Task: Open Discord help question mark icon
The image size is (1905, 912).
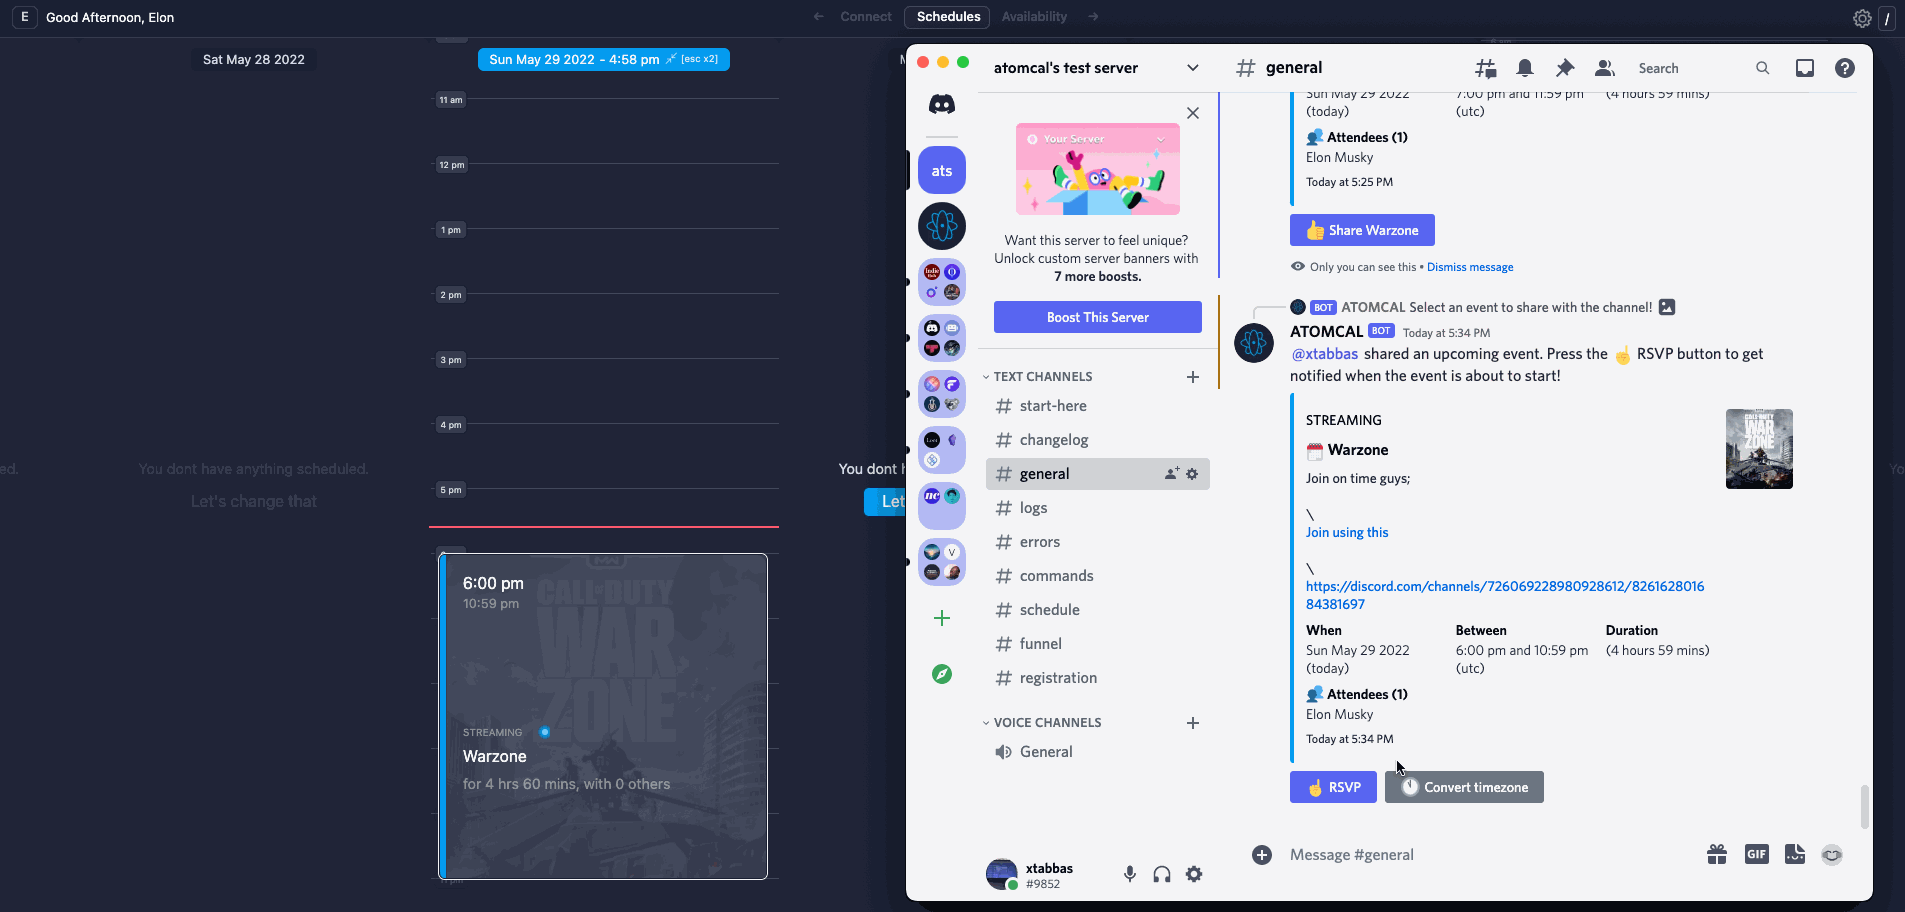Action: tap(1845, 68)
